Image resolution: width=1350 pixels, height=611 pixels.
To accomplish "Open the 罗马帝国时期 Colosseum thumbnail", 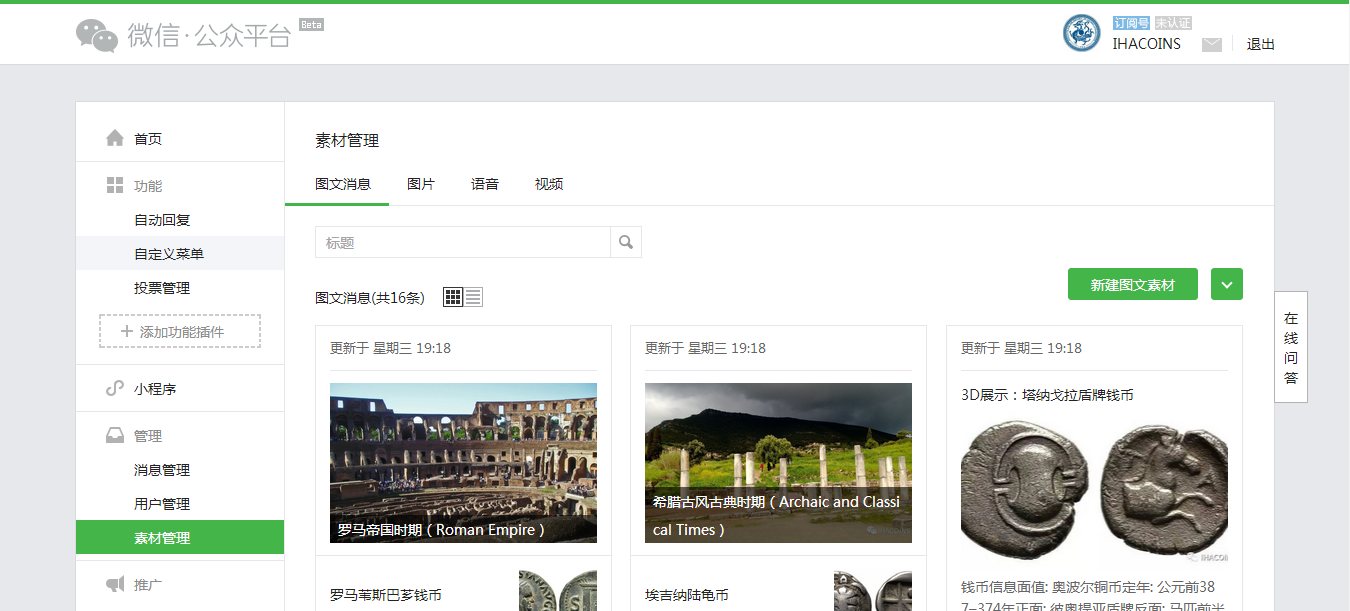I will [x=463, y=463].
